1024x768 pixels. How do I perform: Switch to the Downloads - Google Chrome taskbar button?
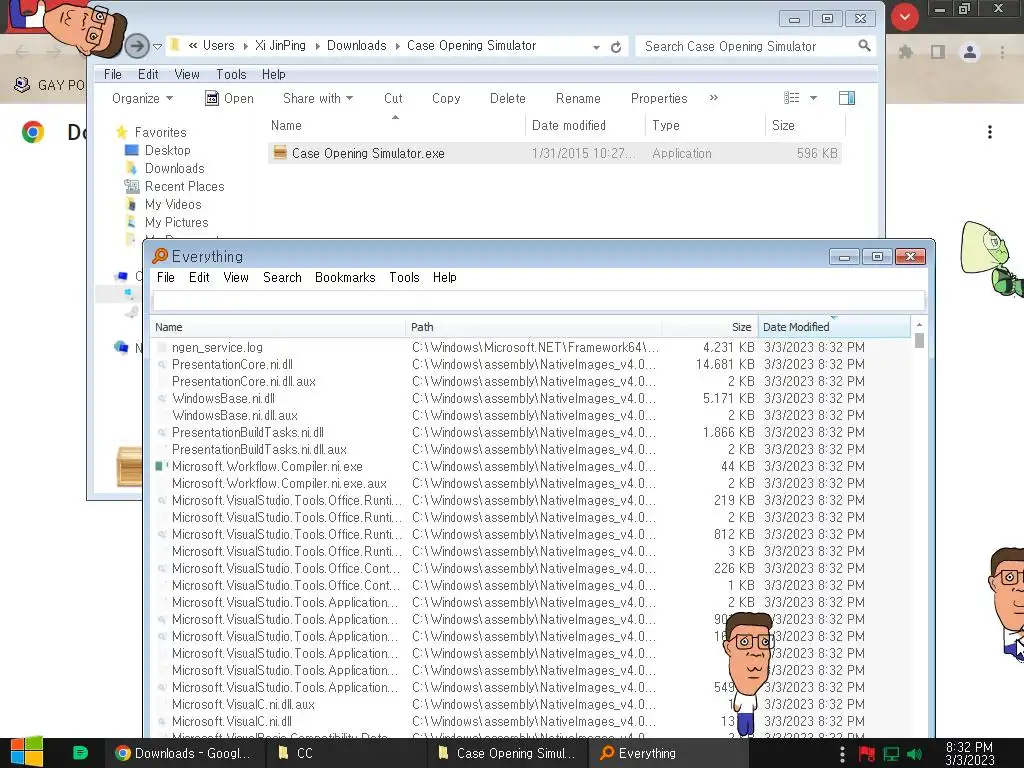(185, 753)
